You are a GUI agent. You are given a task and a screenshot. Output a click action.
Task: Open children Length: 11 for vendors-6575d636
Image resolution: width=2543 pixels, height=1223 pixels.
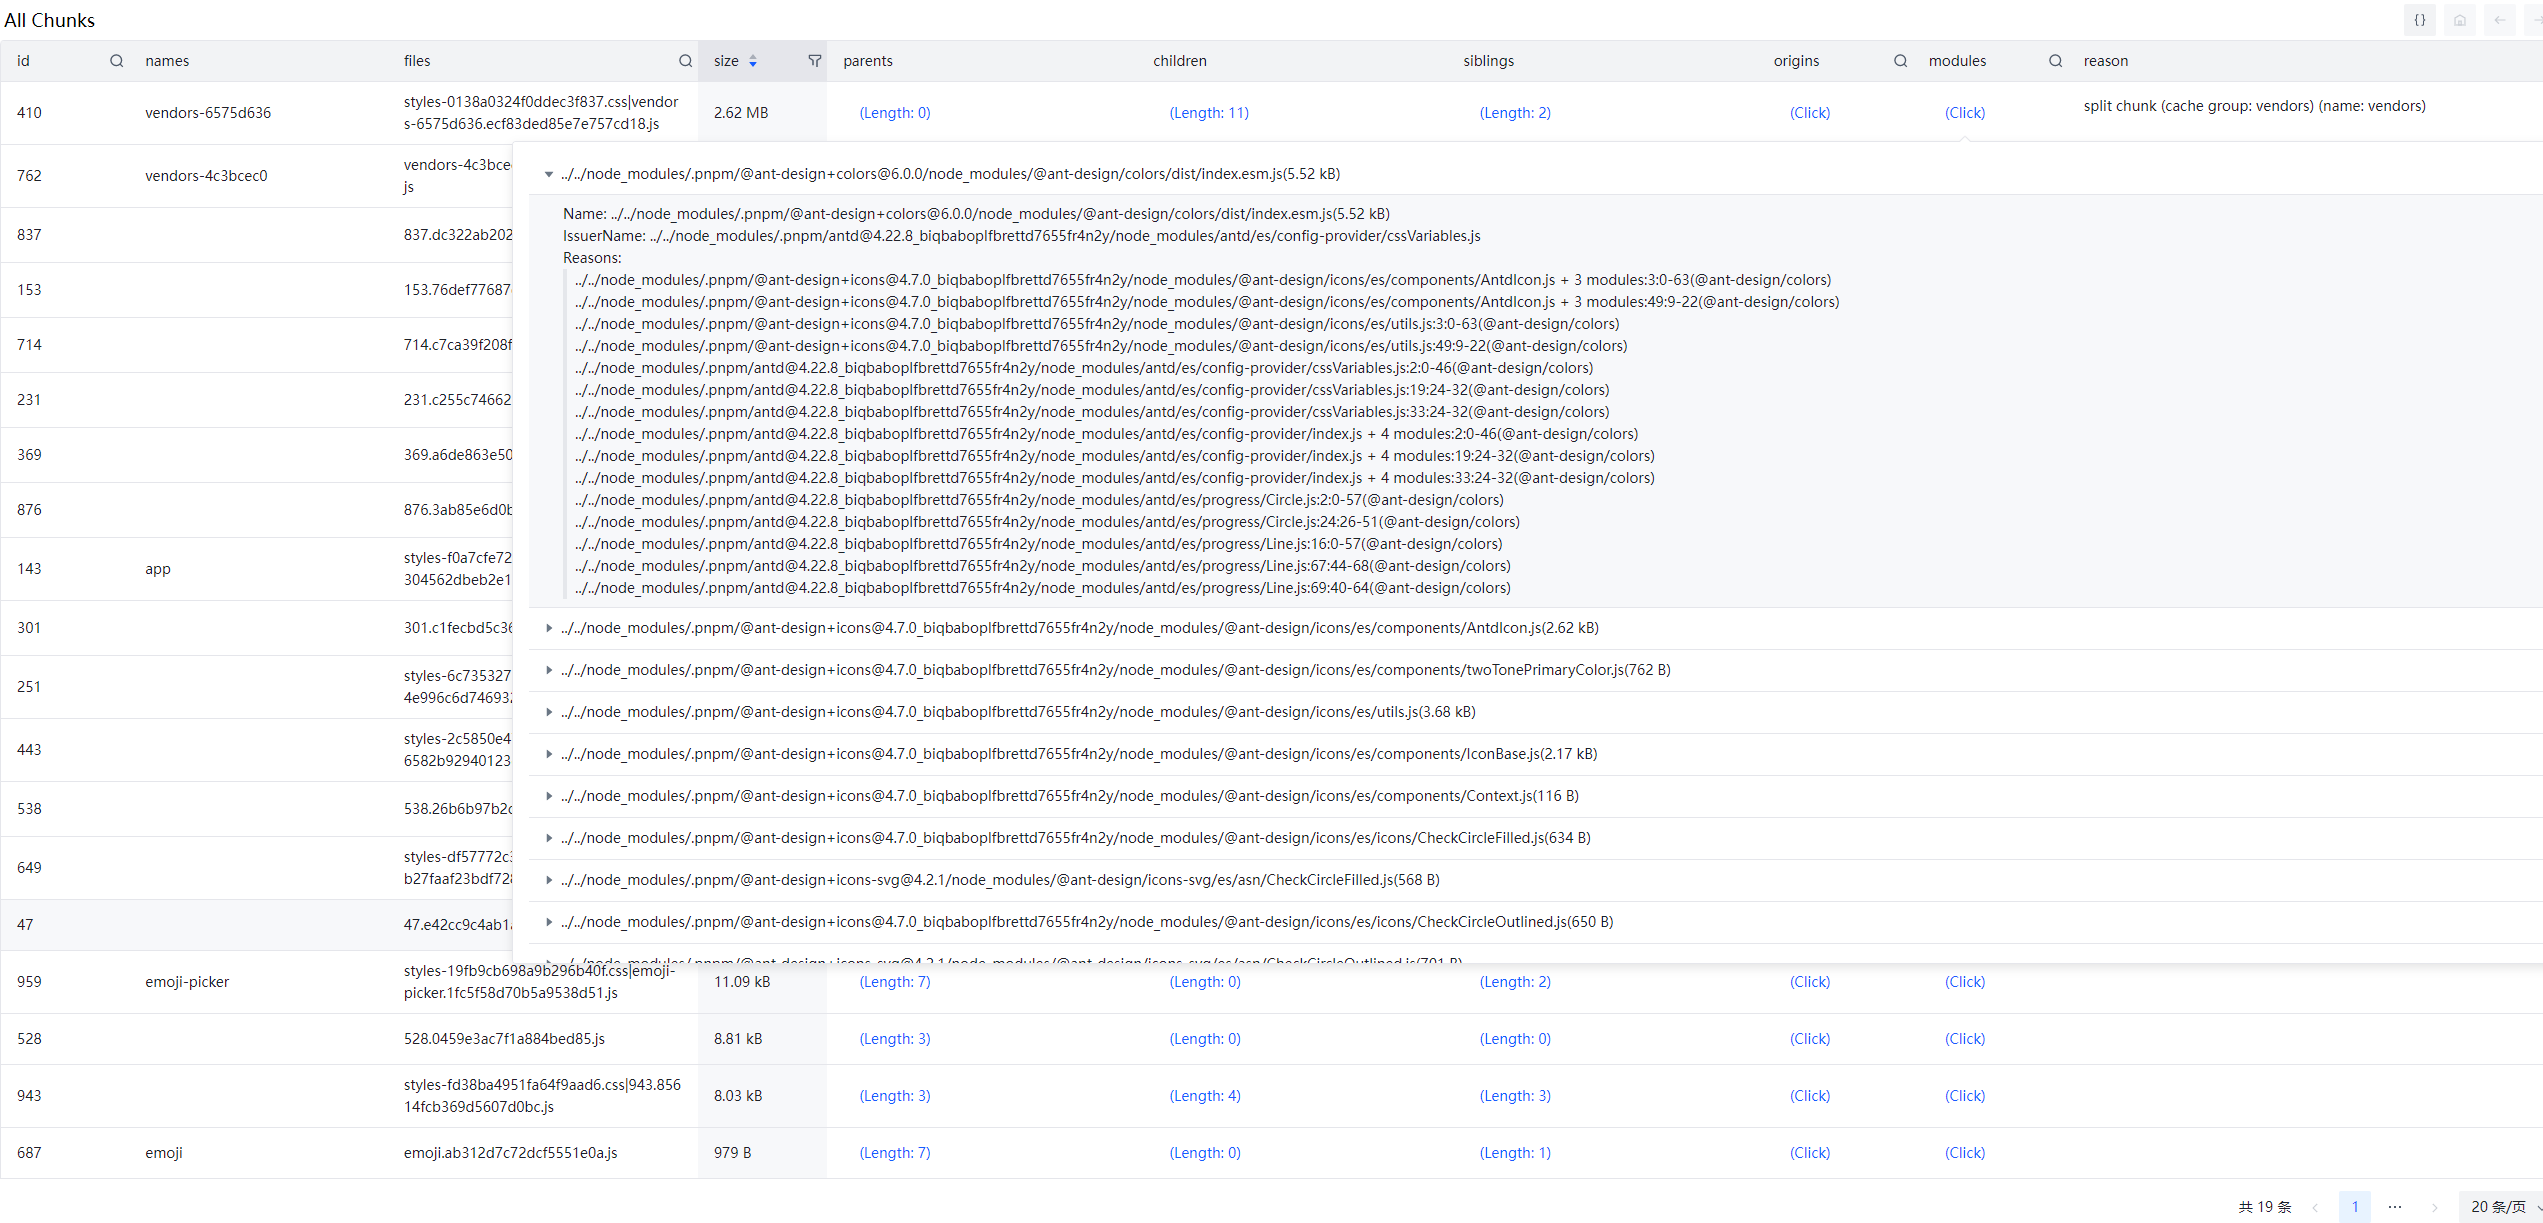click(x=1209, y=113)
